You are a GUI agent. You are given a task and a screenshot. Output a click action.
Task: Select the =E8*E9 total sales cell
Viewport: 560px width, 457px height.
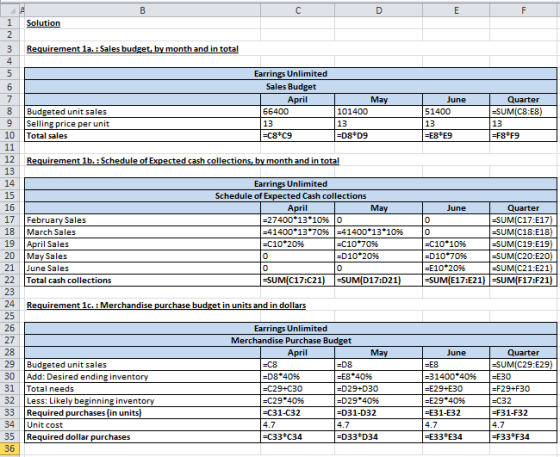coord(456,136)
